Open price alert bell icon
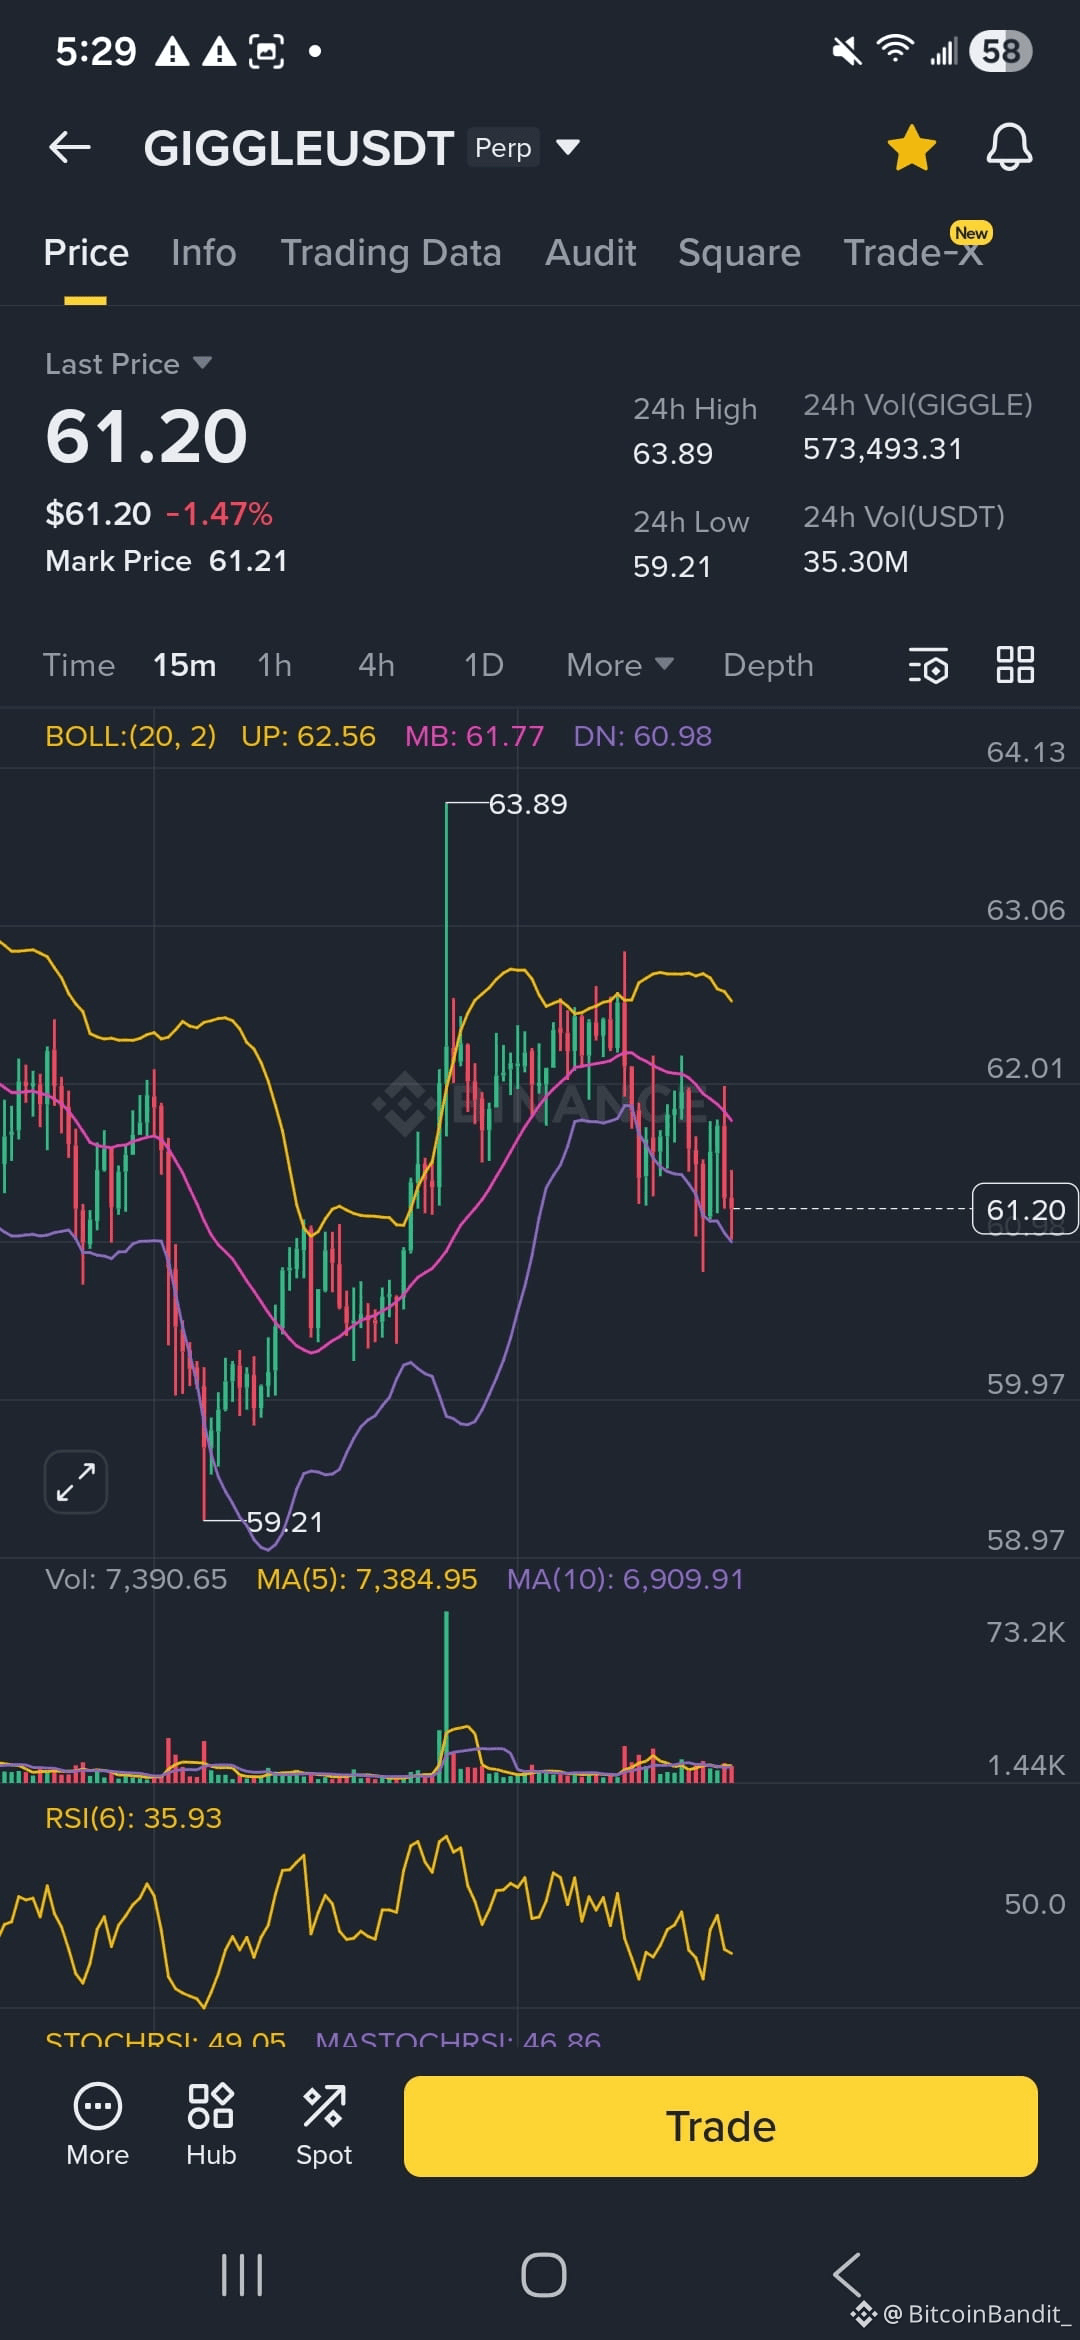 coord(1009,148)
